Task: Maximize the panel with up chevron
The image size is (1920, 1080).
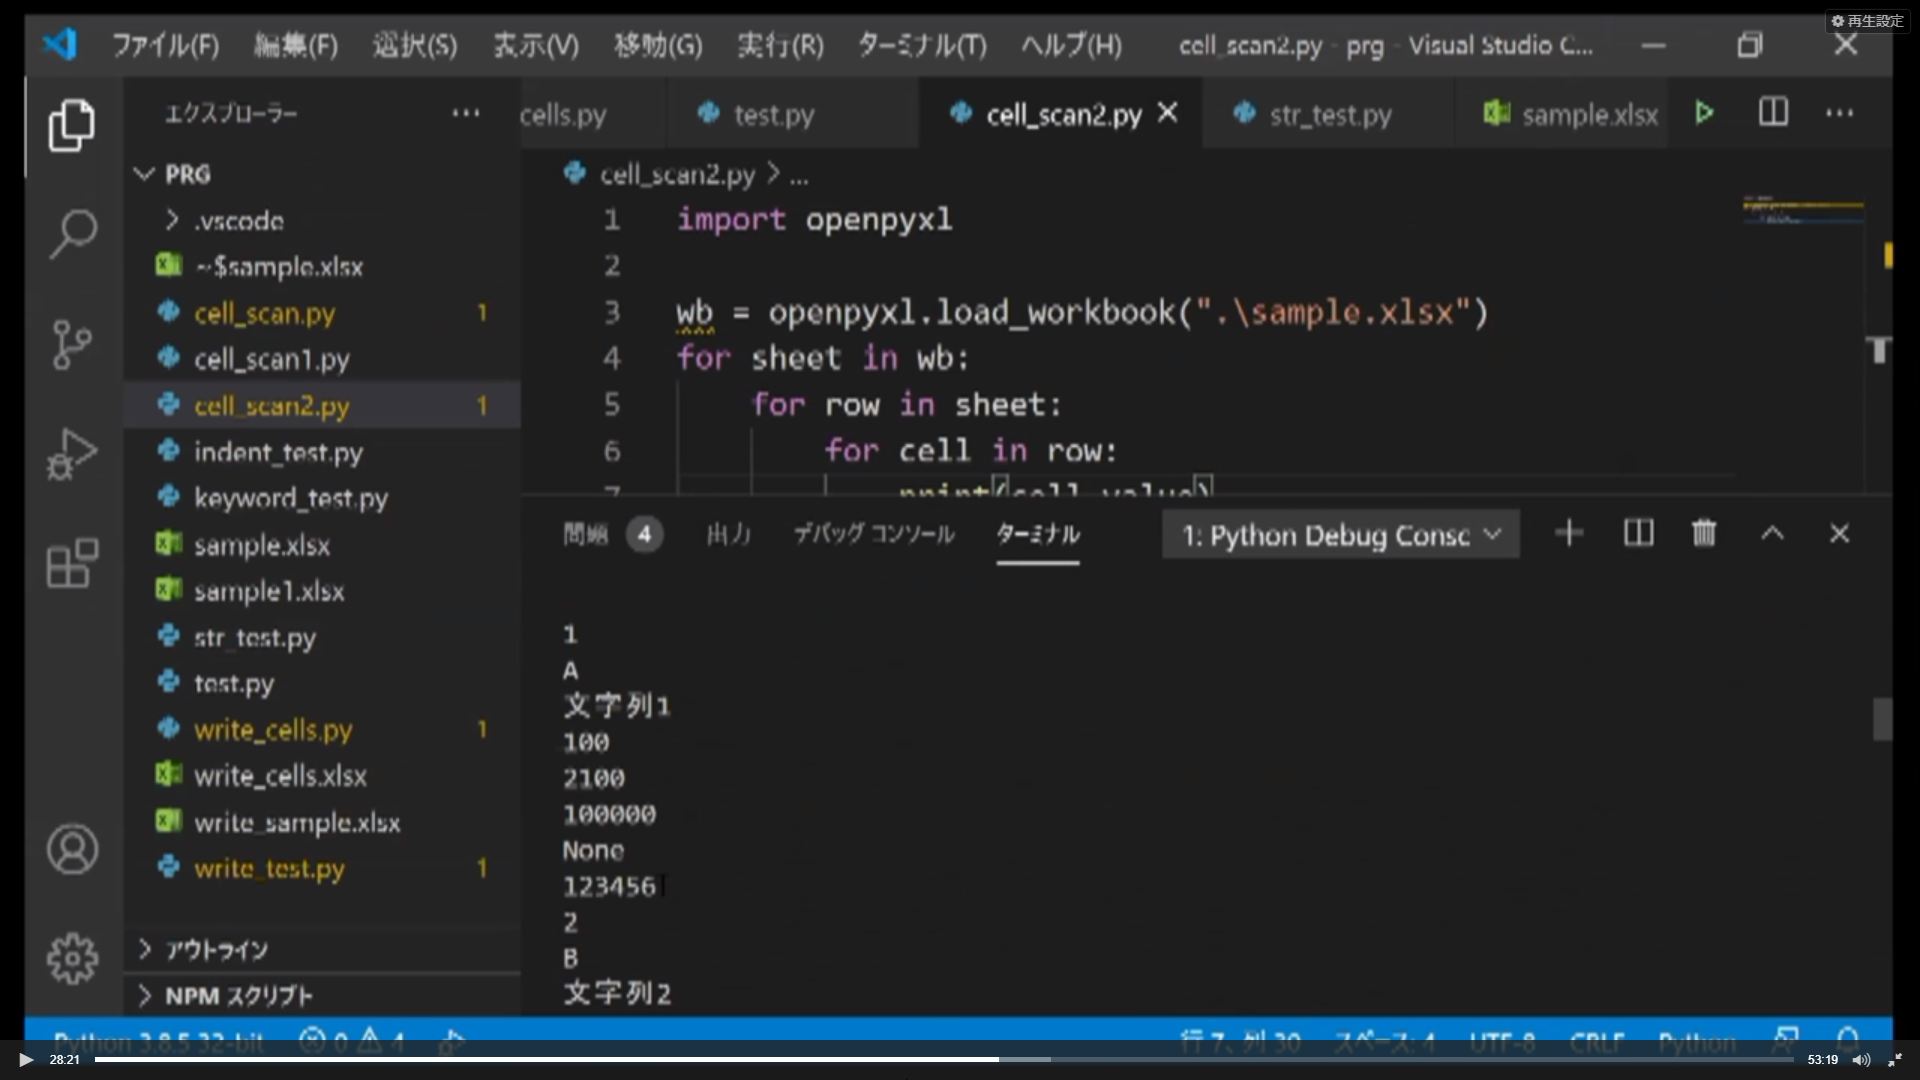Action: [x=1772, y=533]
